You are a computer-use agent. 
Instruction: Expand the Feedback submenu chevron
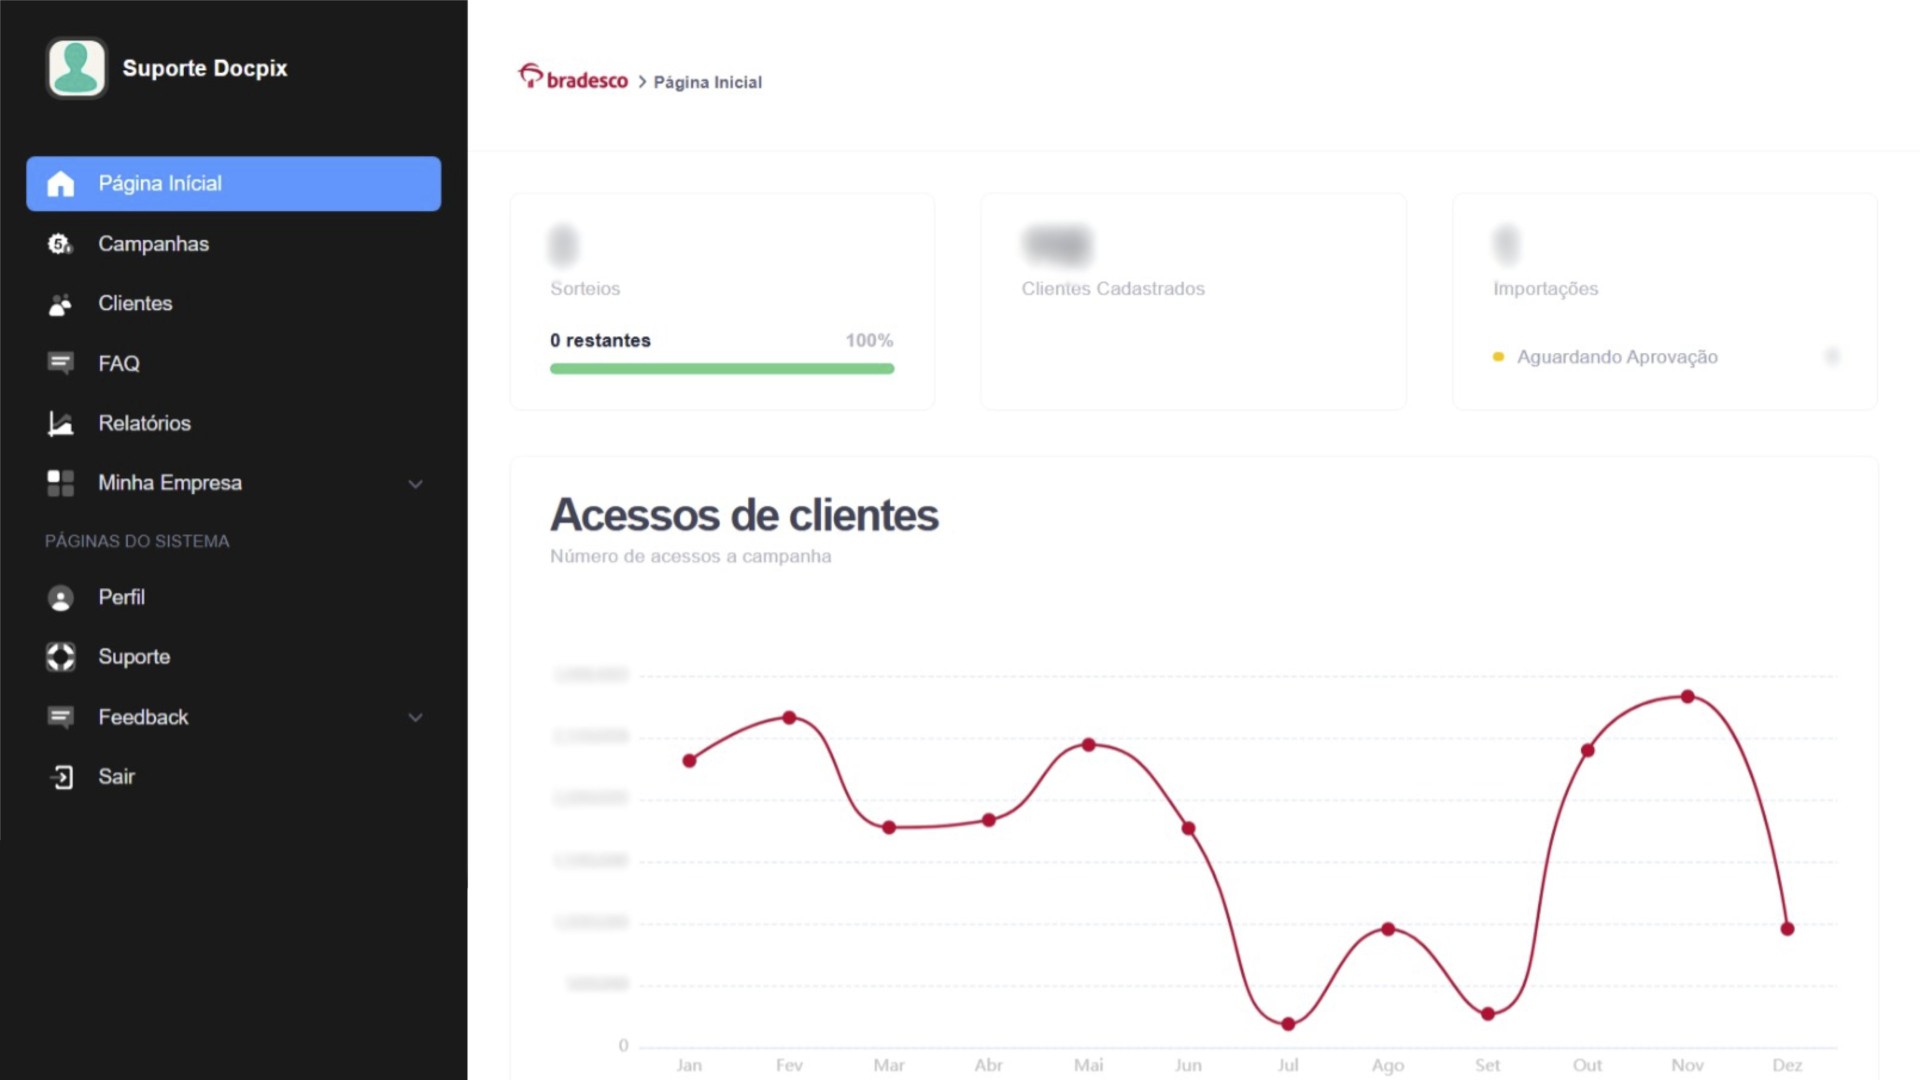(x=415, y=717)
